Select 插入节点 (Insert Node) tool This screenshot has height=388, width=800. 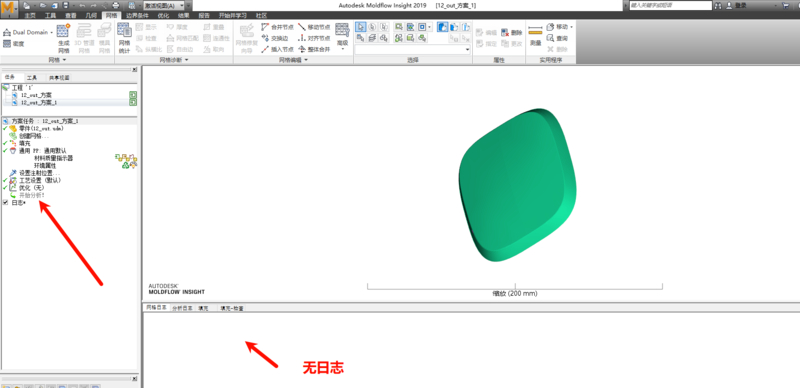277,50
